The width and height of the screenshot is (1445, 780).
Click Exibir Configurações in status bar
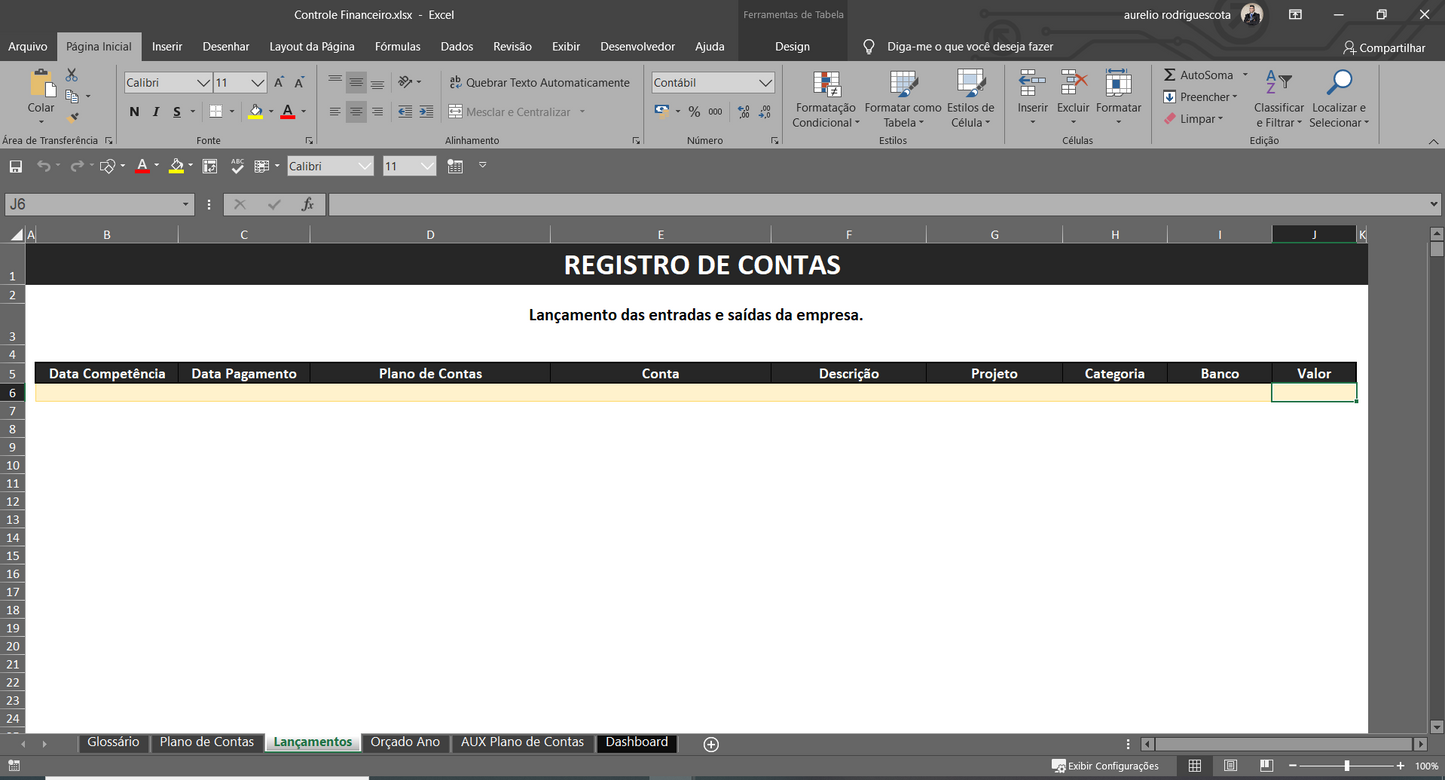tap(1106, 765)
